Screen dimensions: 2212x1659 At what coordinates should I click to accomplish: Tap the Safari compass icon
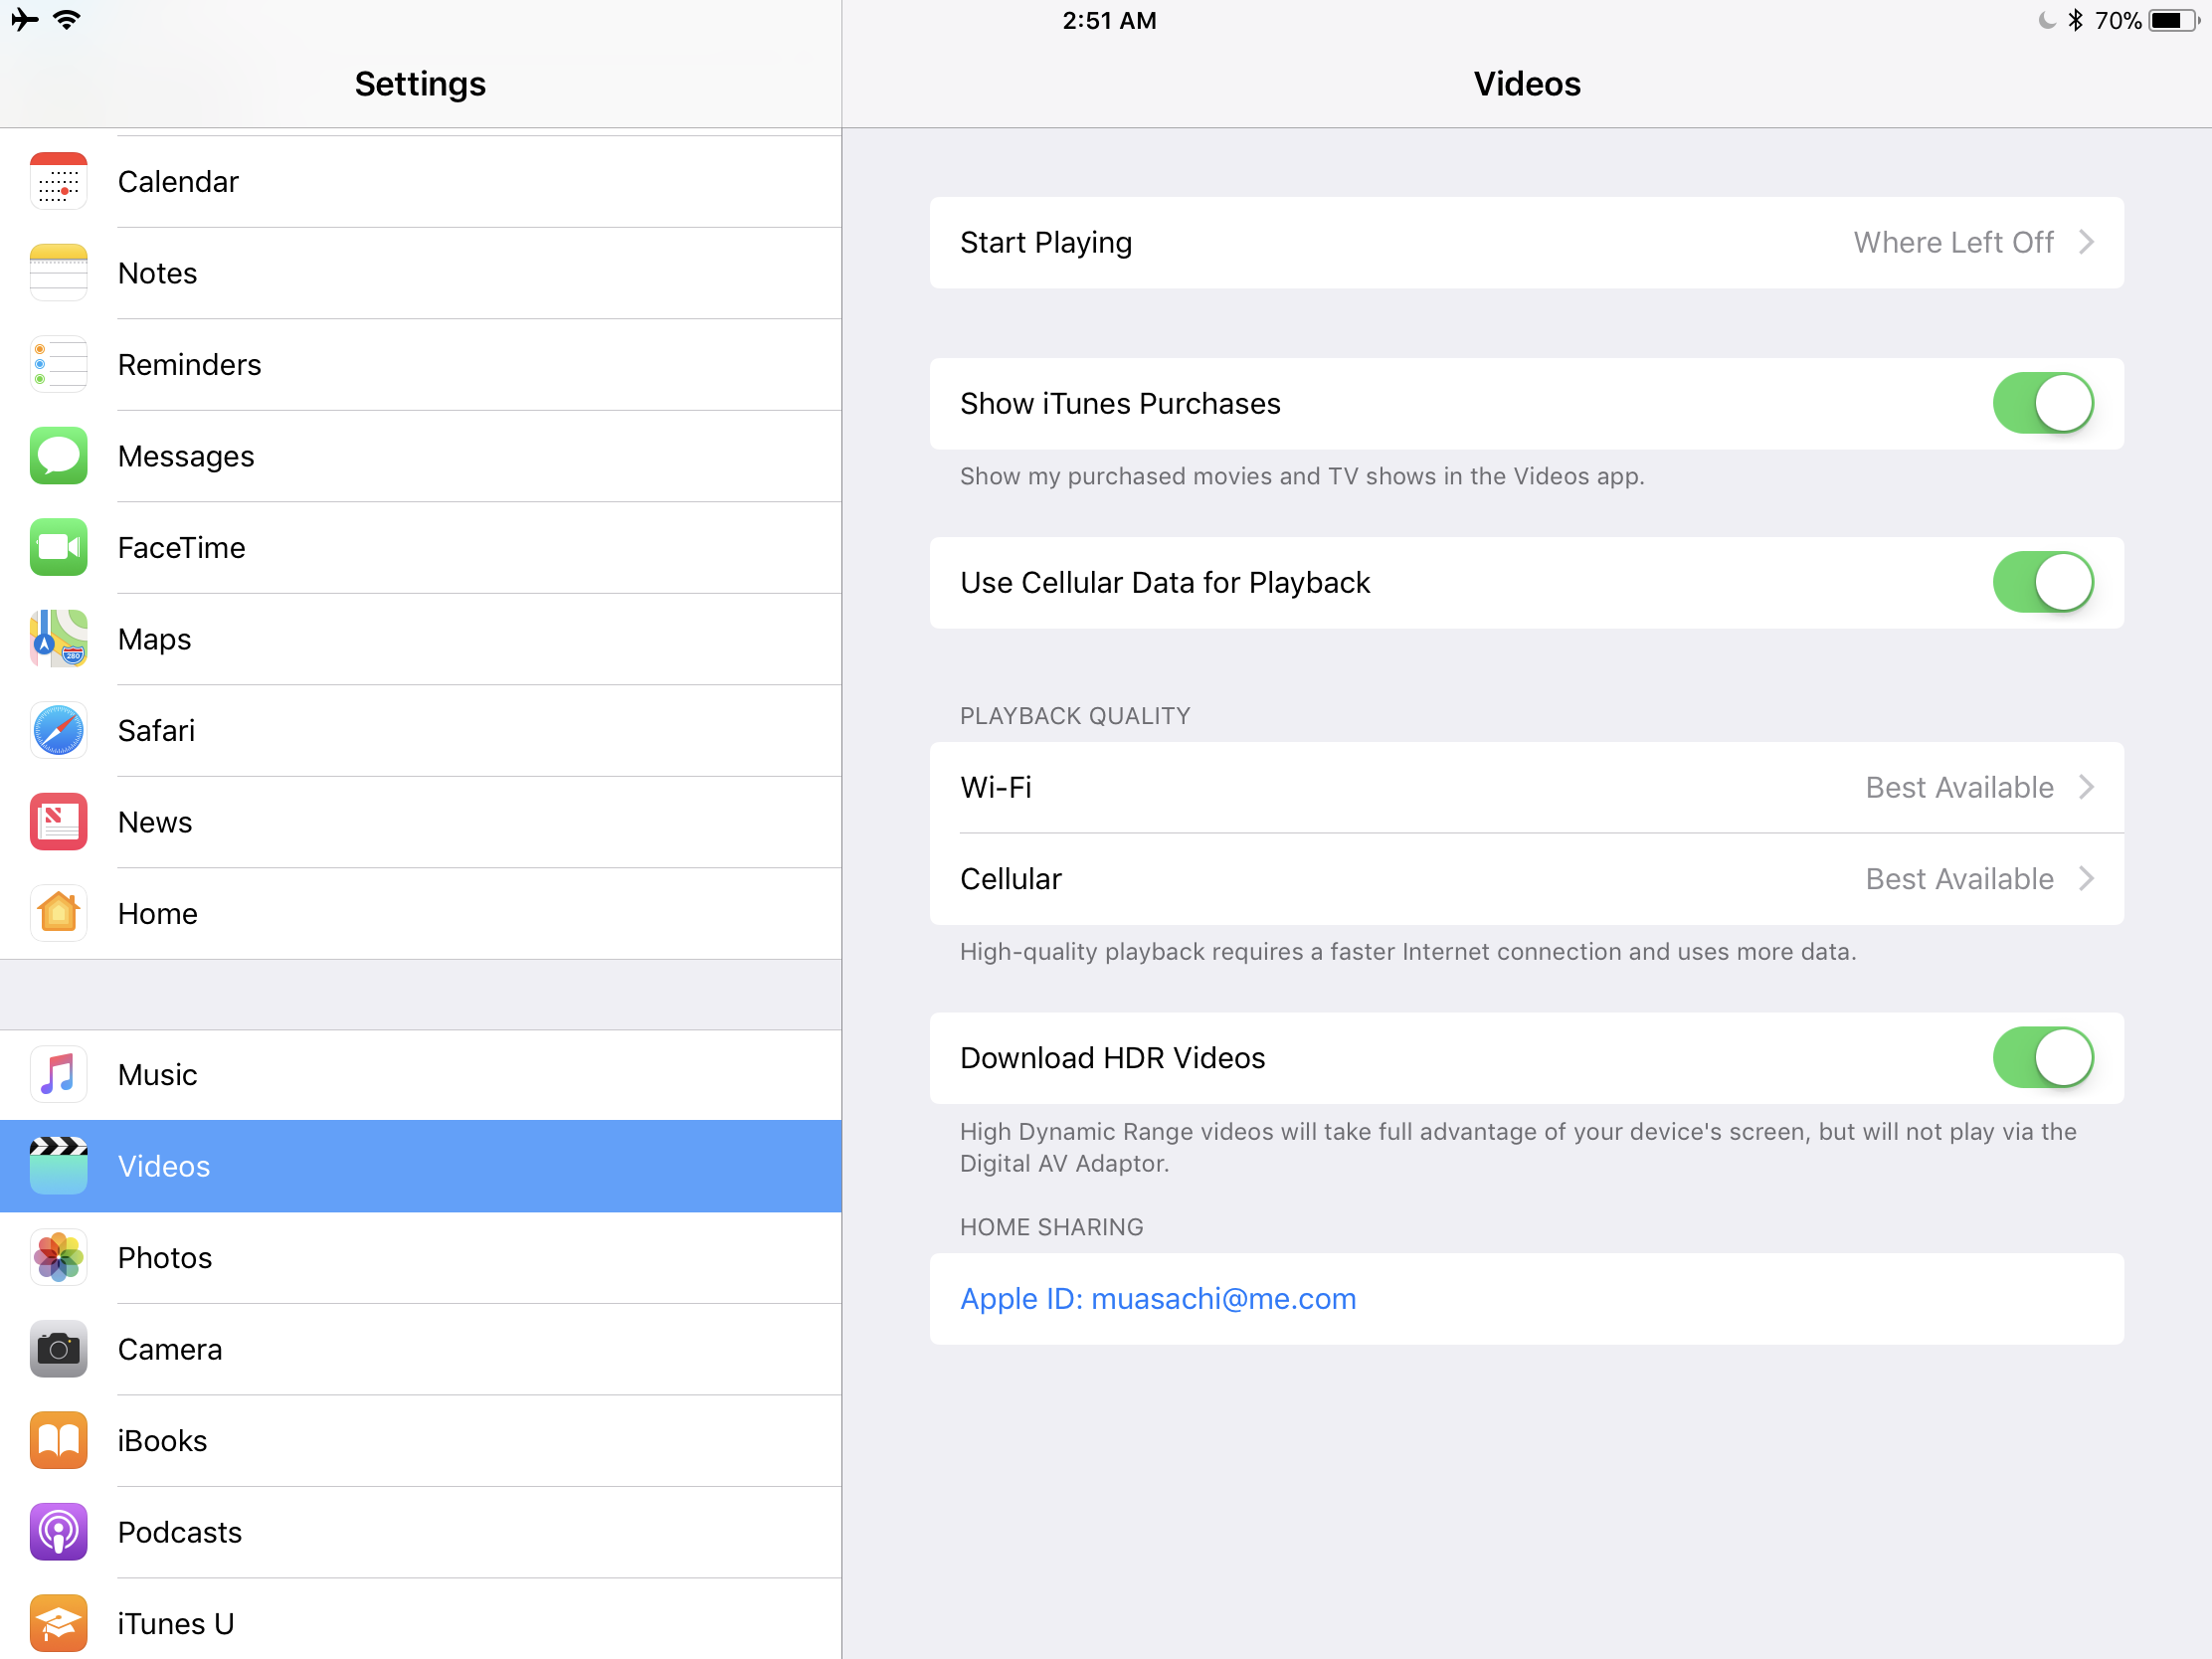coord(58,730)
